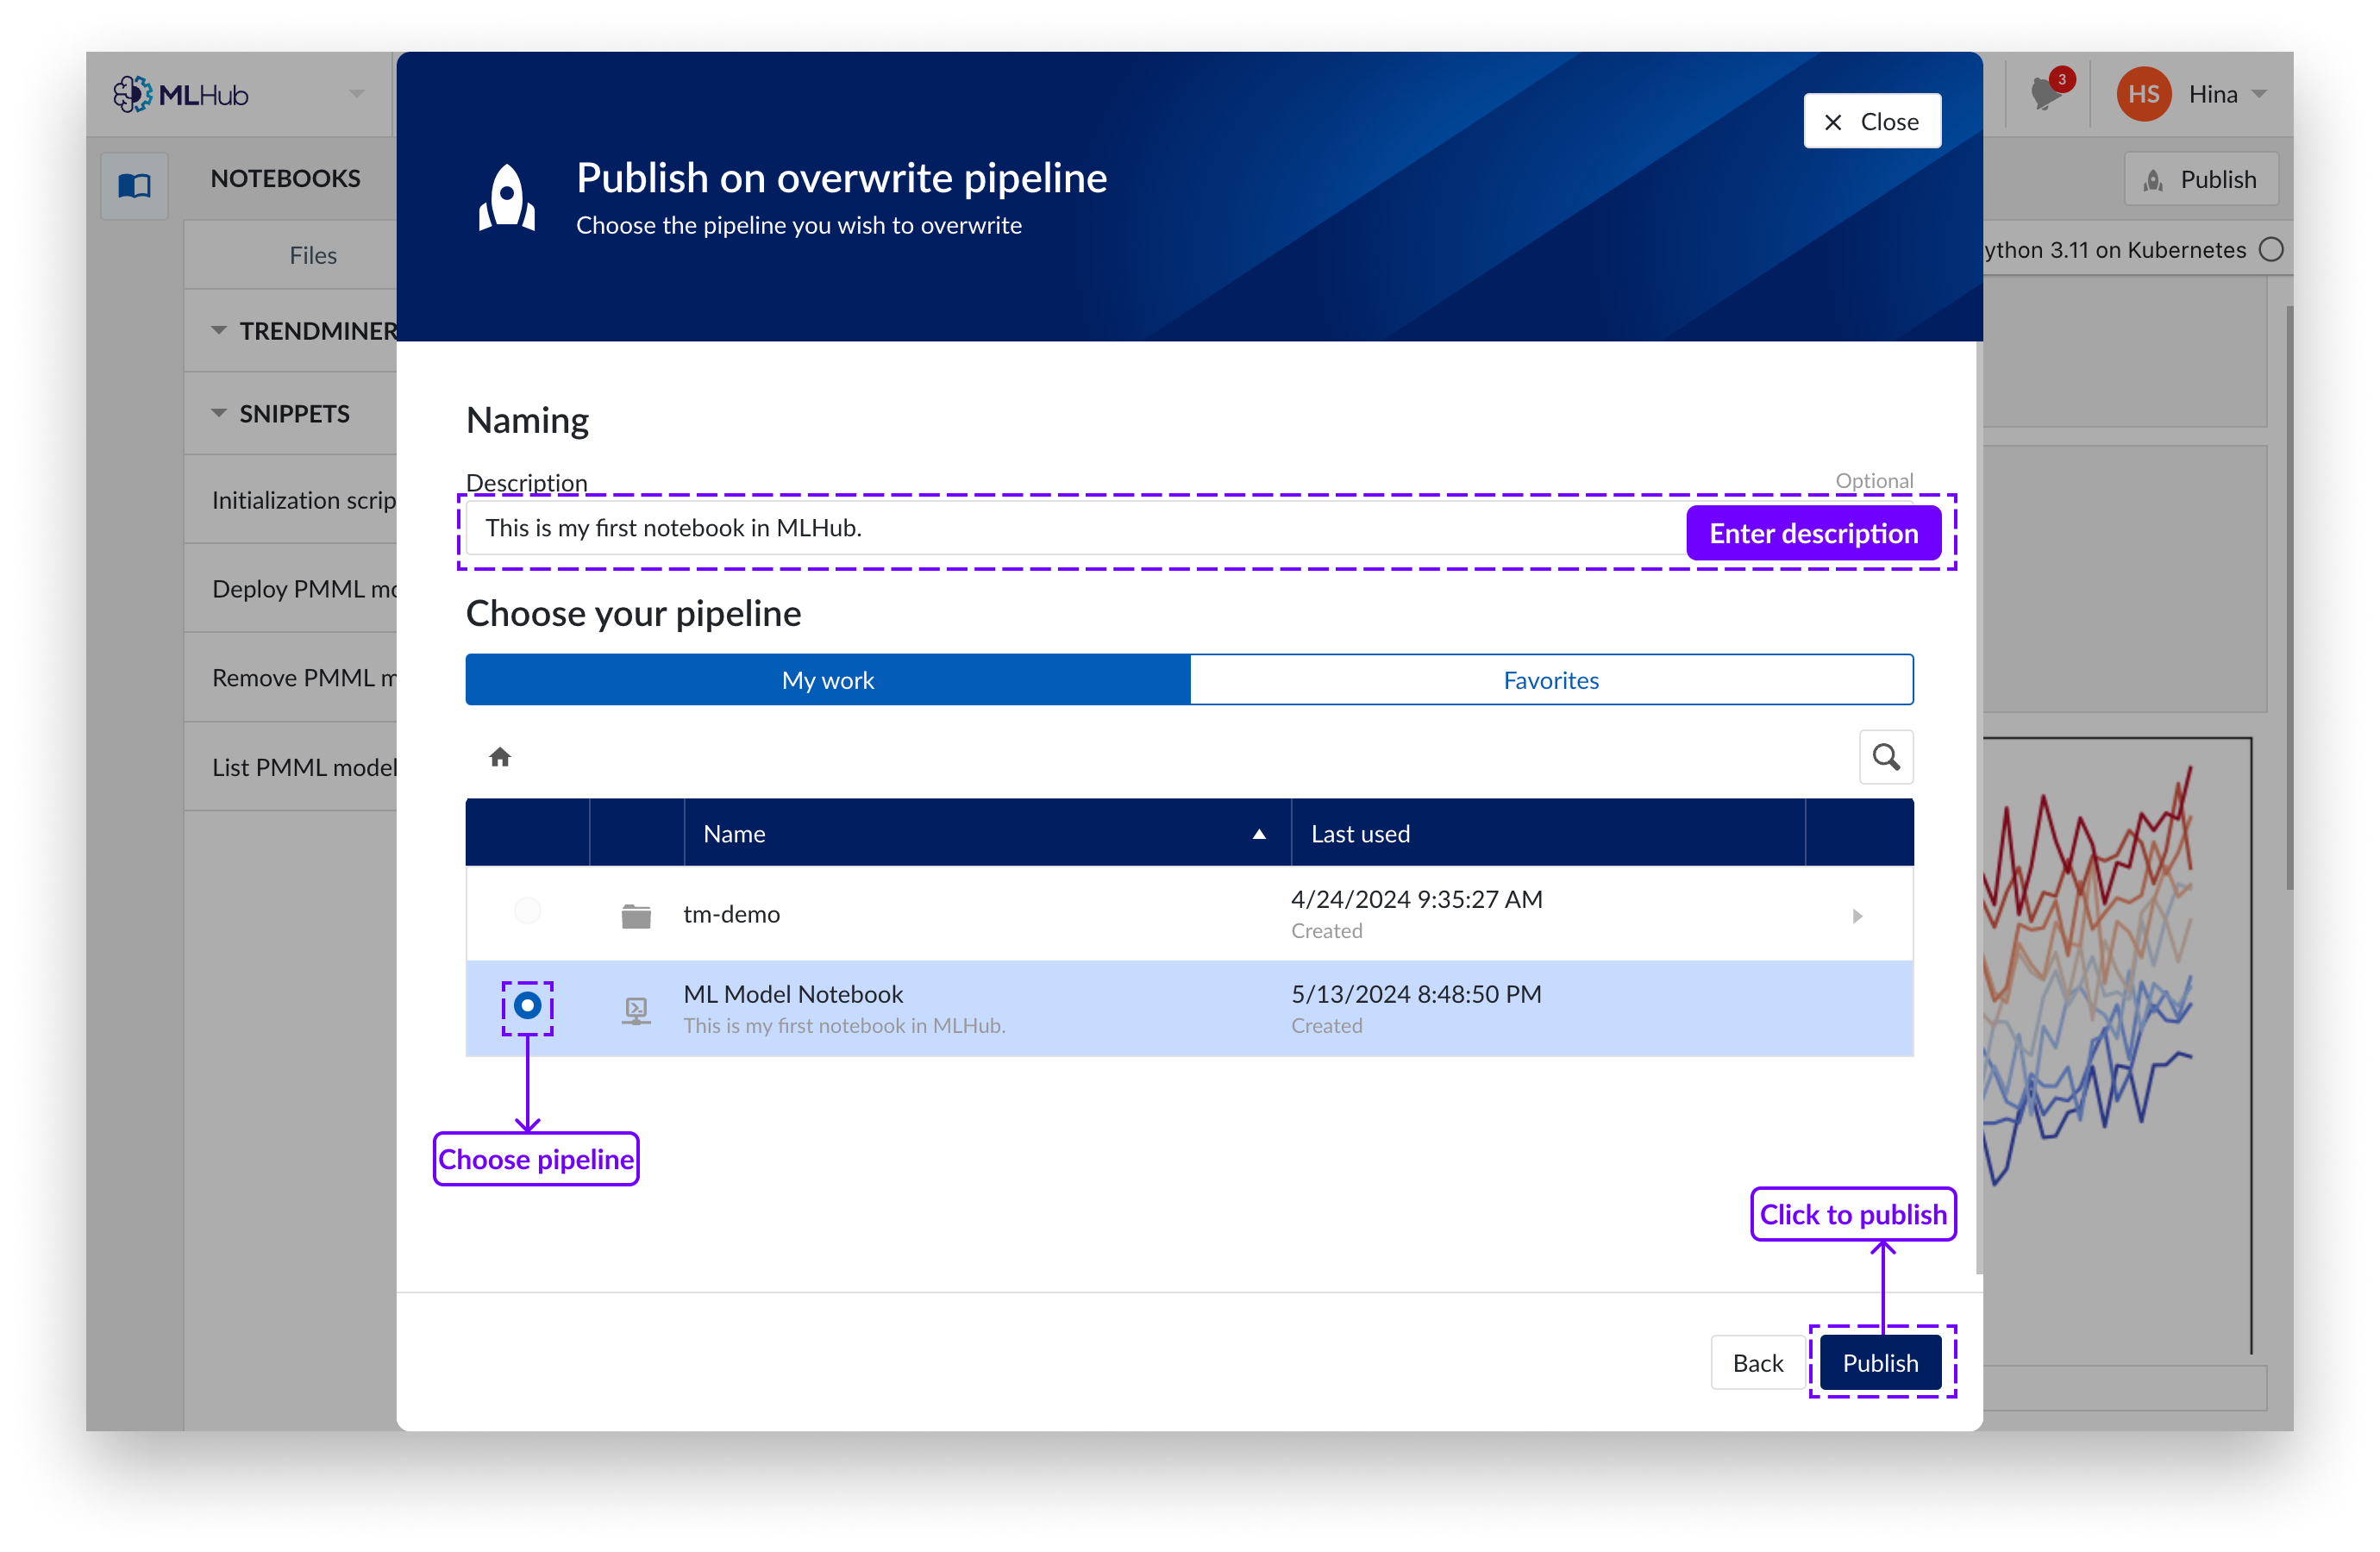
Task: Click the ML Model Notebook pipeline icon
Action: (x=636, y=1010)
